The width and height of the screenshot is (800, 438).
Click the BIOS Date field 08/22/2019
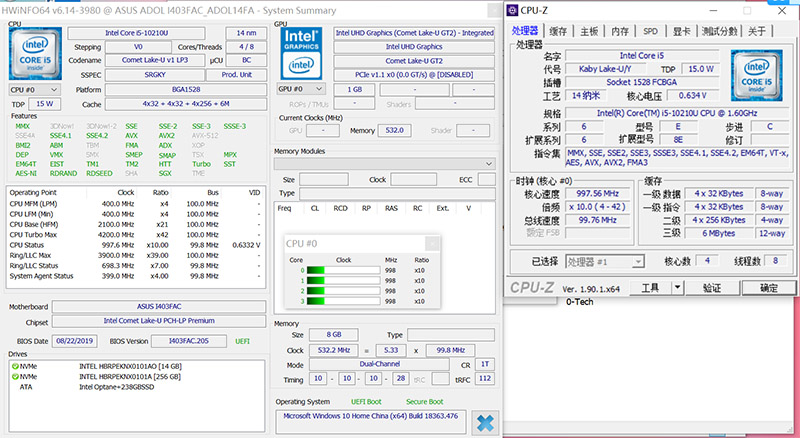(x=74, y=341)
